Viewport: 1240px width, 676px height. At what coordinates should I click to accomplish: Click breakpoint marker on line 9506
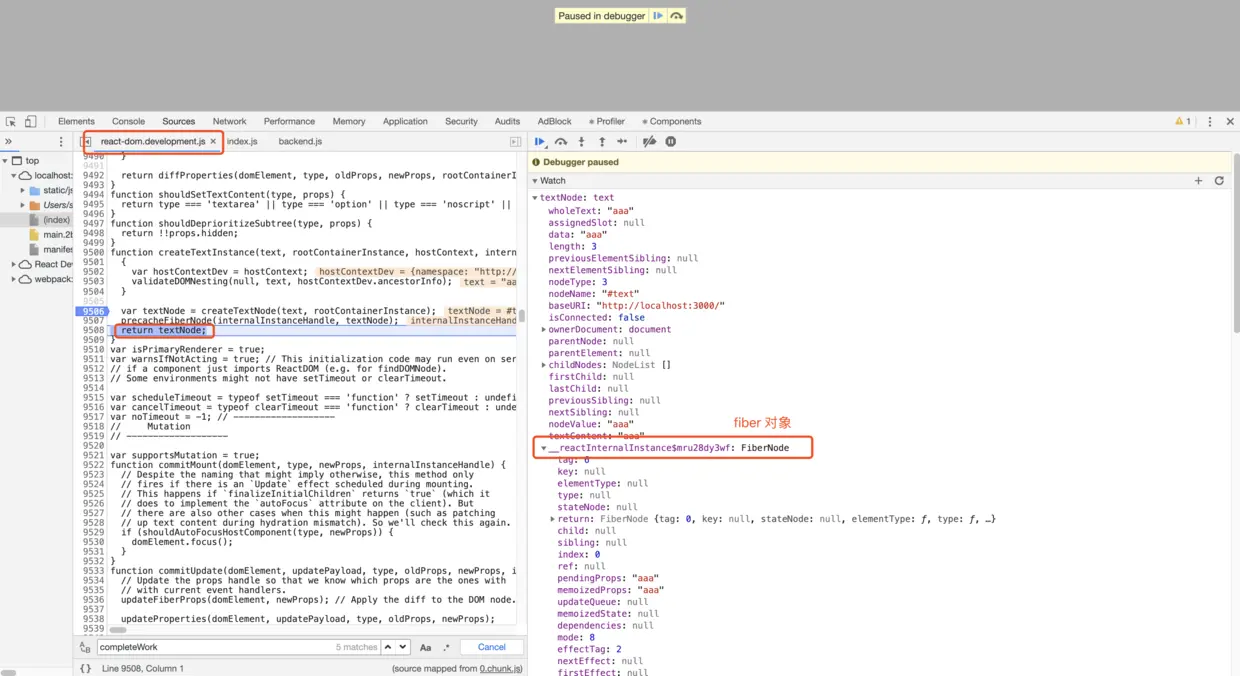click(94, 311)
